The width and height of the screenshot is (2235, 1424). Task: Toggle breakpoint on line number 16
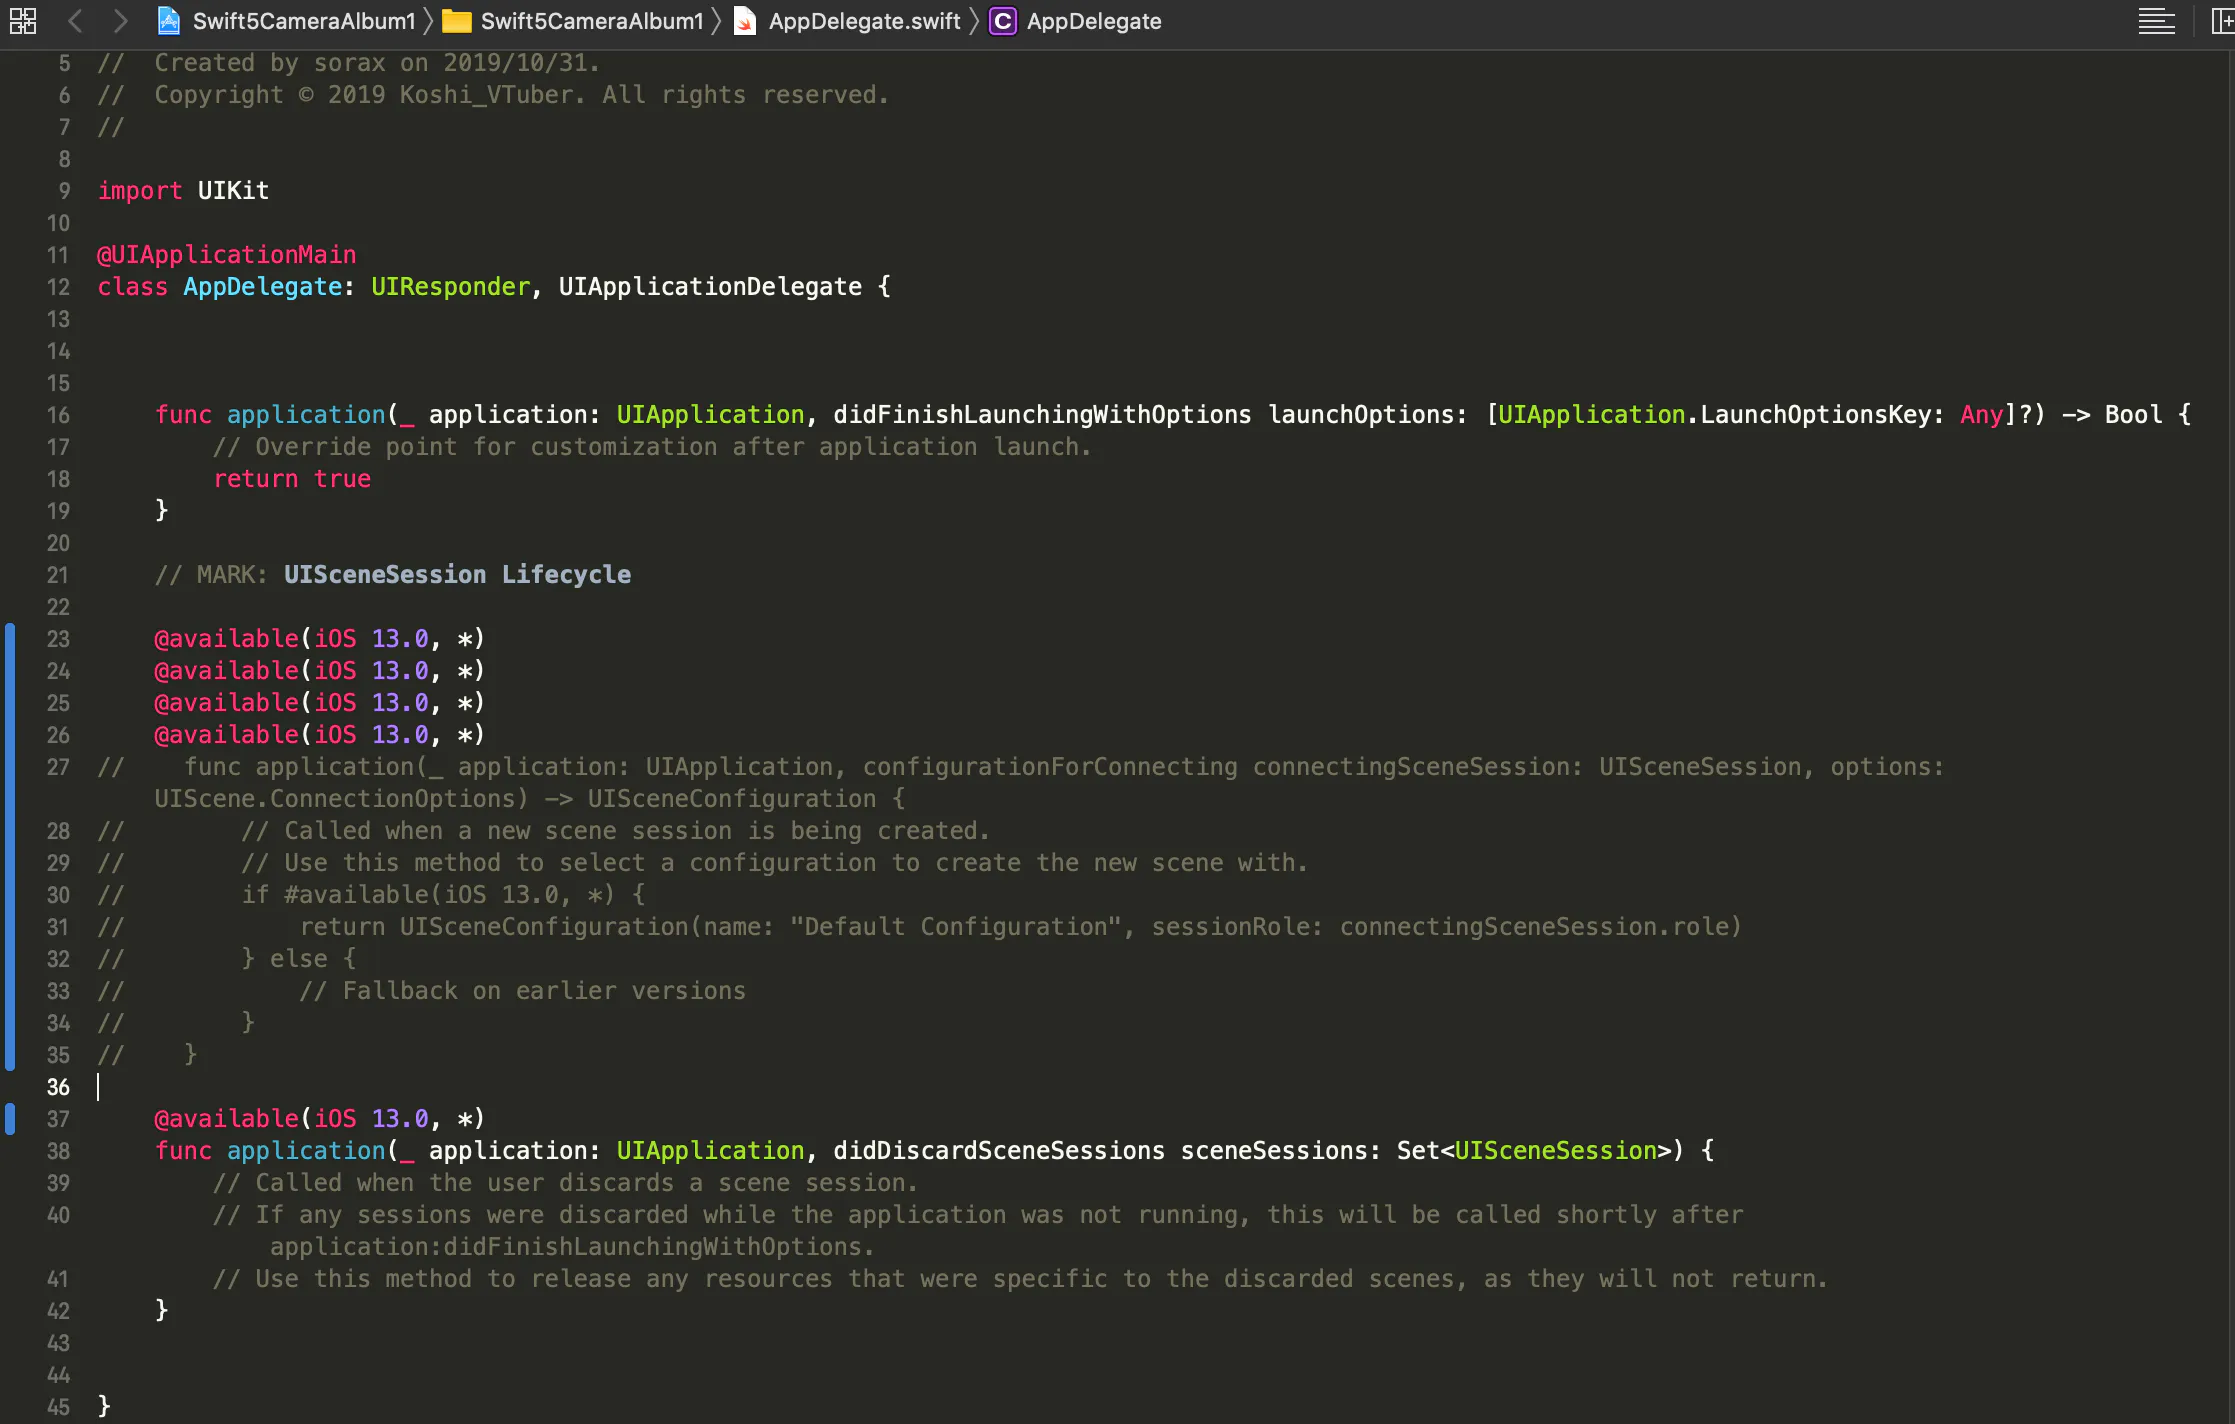click(x=58, y=415)
